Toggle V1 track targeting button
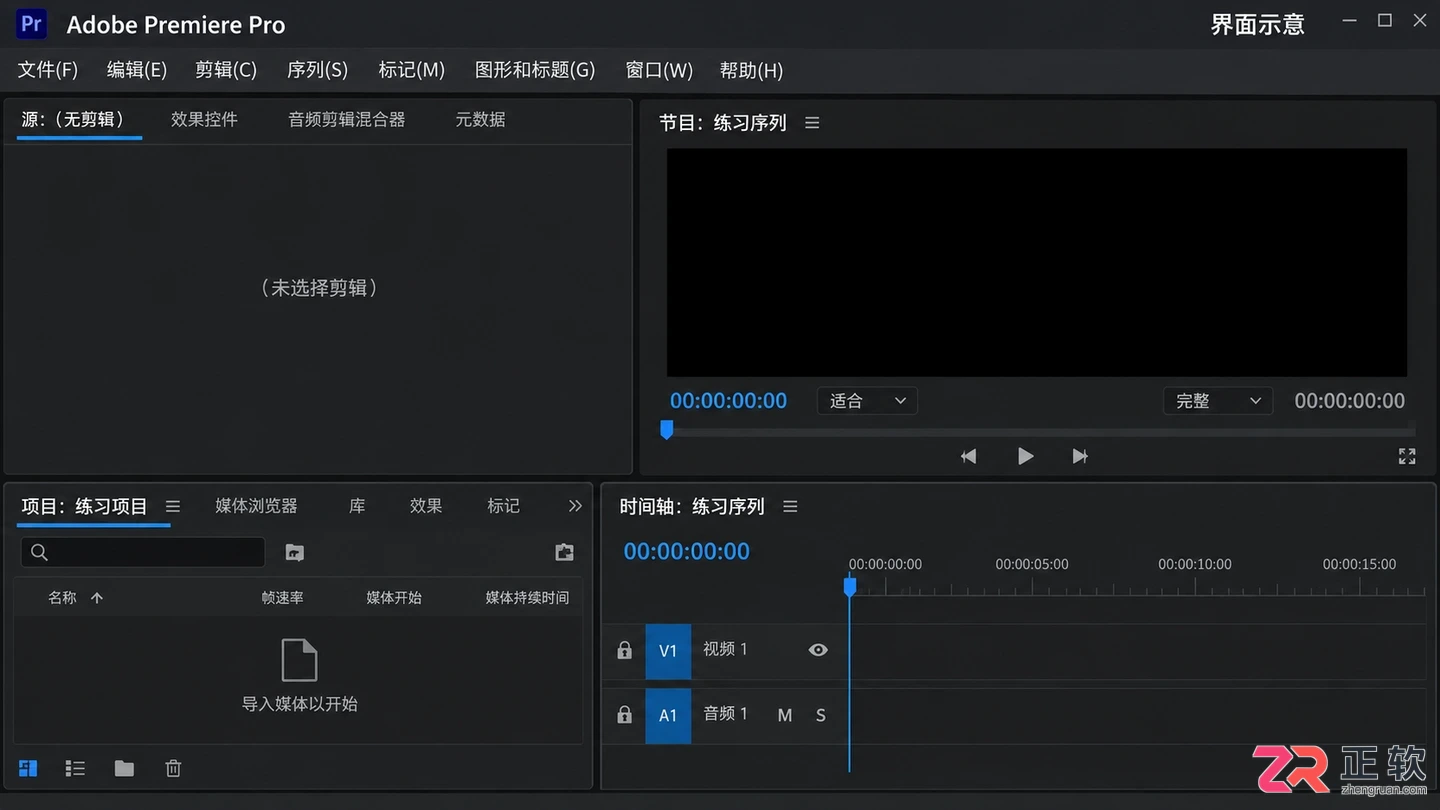This screenshot has width=1440, height=810. pyautogui.click(x=668, y=651)
